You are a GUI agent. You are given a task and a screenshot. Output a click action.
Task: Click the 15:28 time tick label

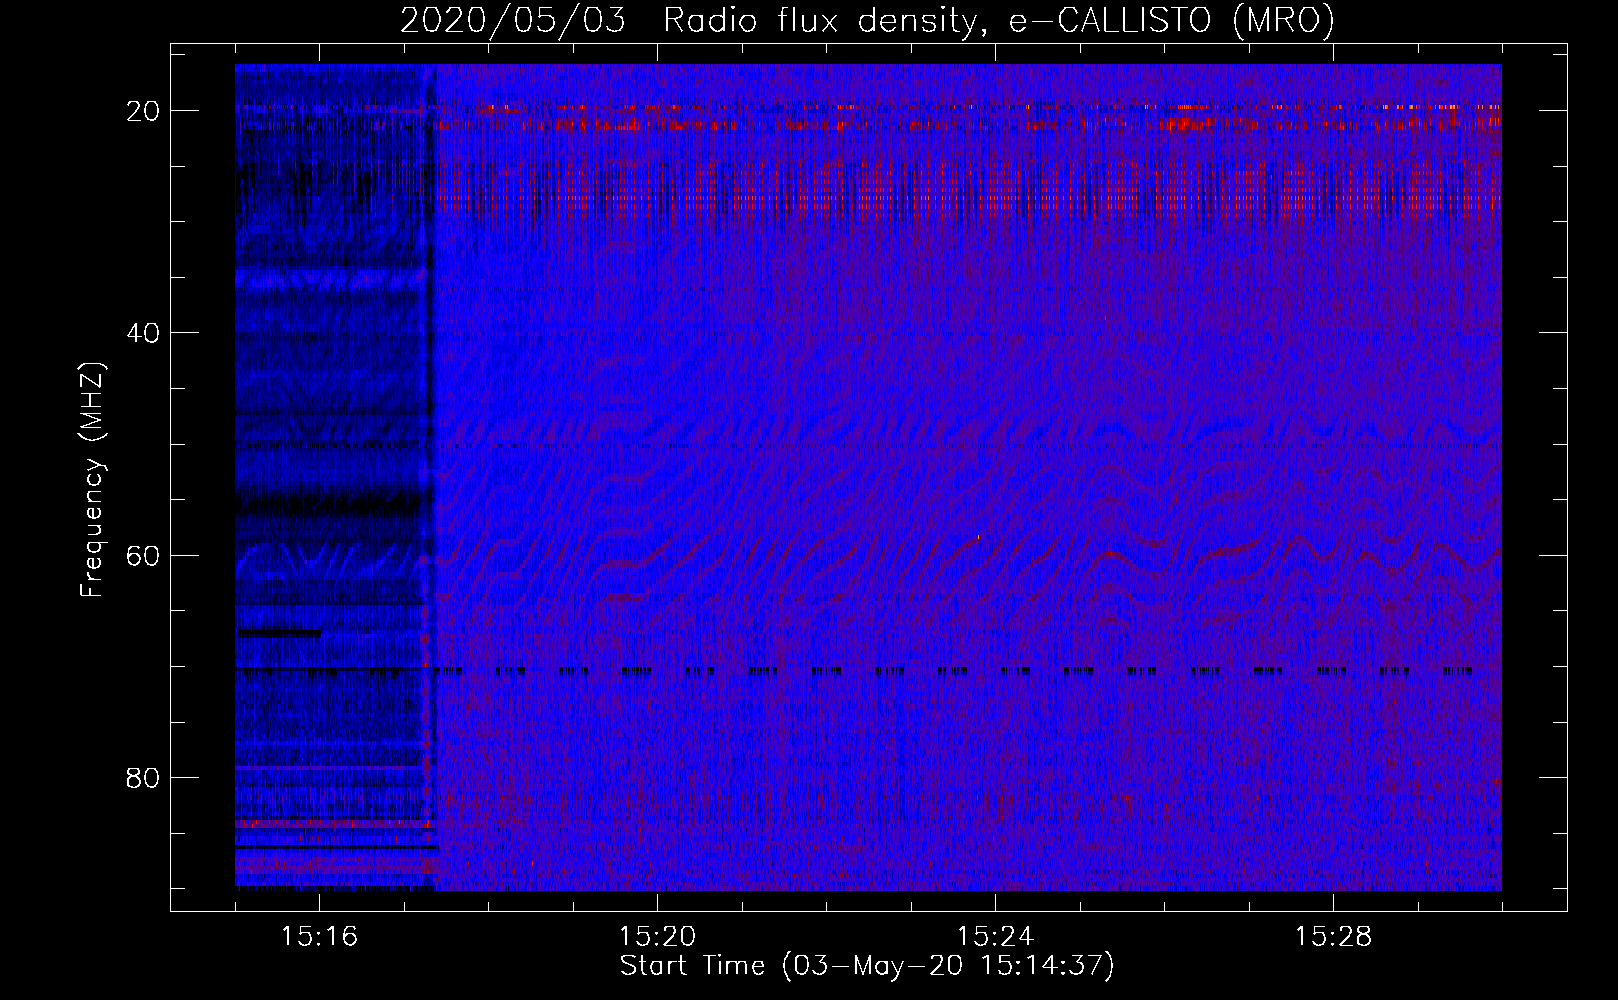point(1333,937)
